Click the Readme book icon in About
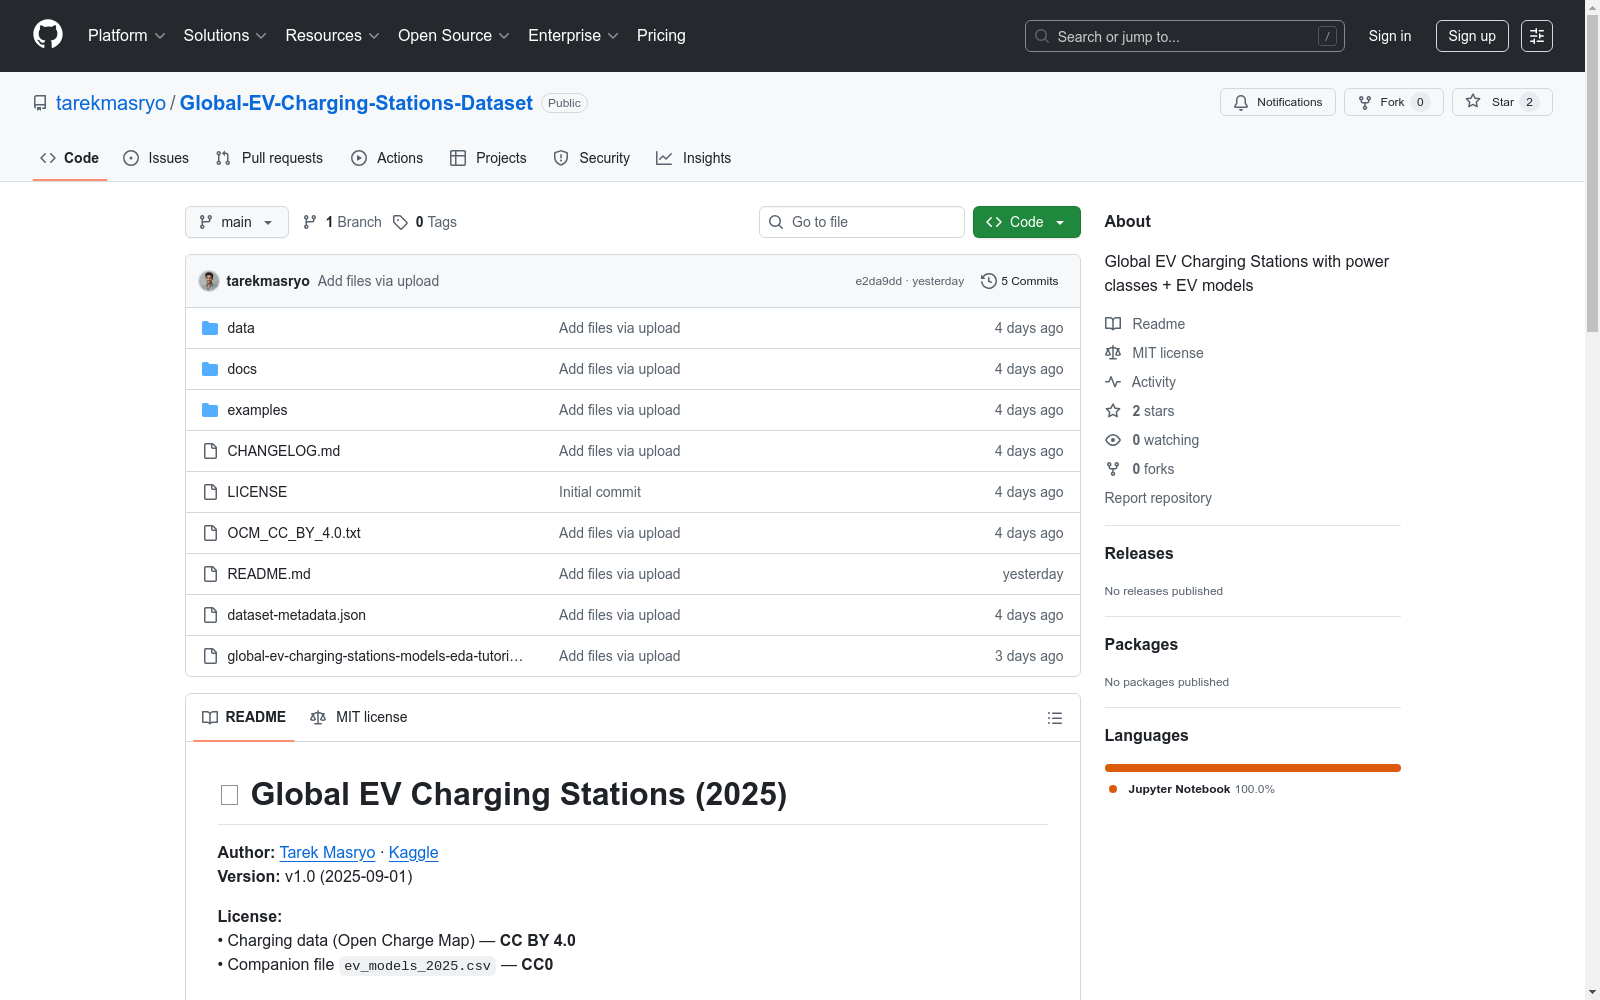Image resolution: width=1600 pixels, height=1000 pixels. (x=1113, y=324)
